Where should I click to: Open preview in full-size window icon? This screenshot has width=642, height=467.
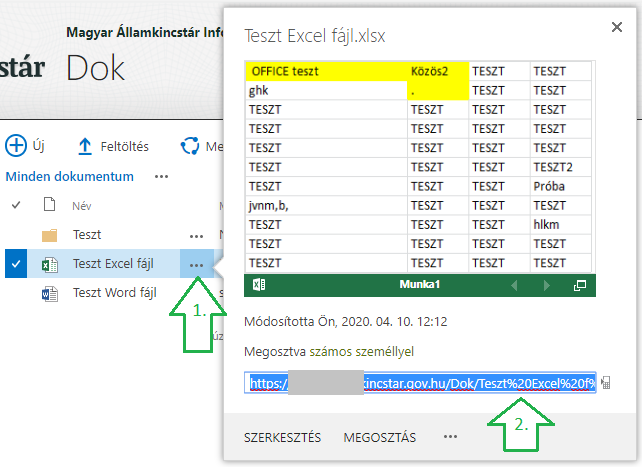(580, 285)
